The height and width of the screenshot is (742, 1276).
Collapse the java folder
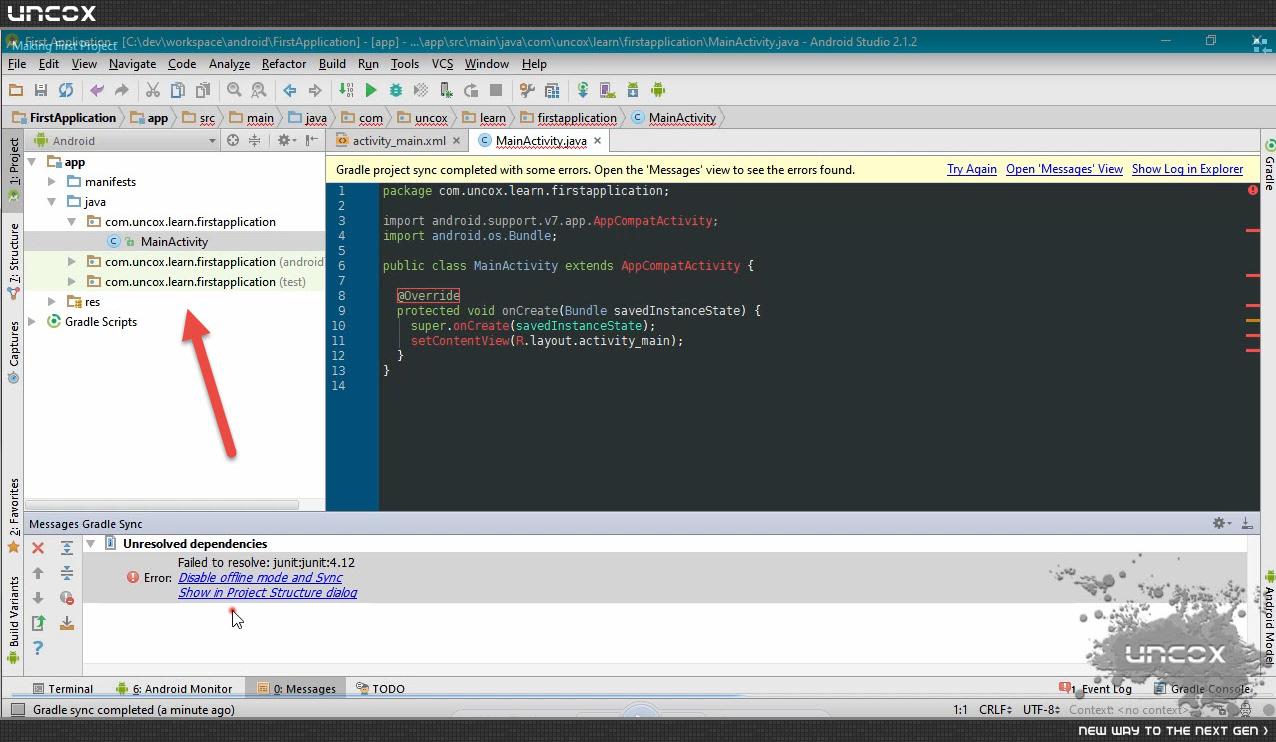click(x=52, y=202)
